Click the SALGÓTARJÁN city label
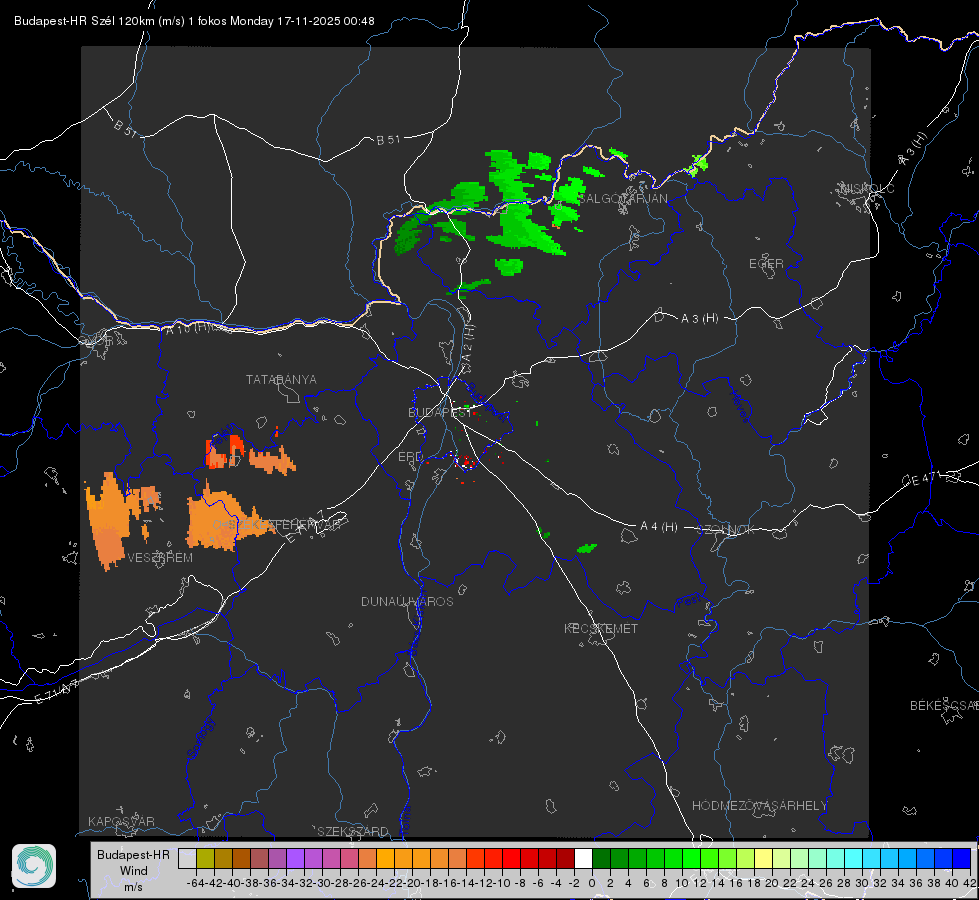This screenshot has height=900, width=979. 623,199
